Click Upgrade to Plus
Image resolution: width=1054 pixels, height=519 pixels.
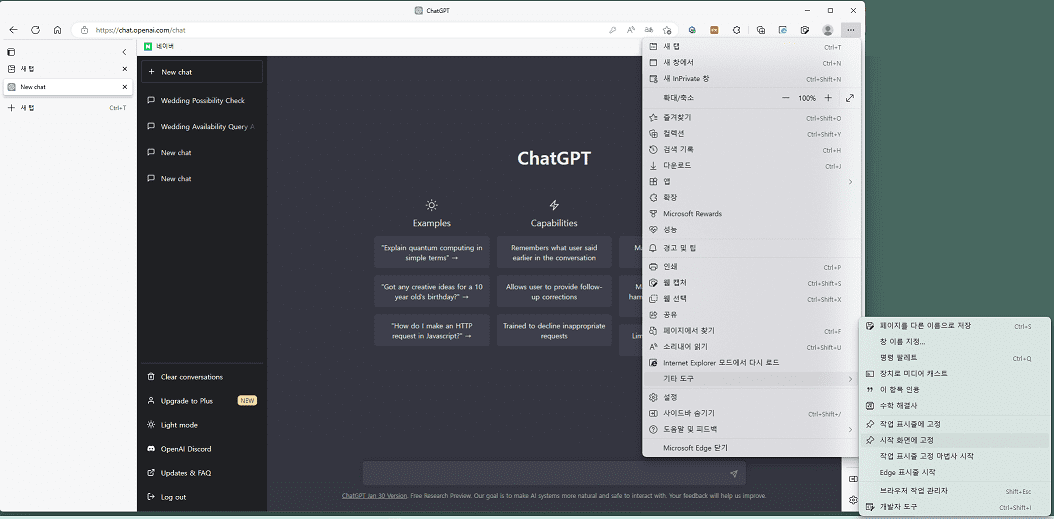point(202,401)
